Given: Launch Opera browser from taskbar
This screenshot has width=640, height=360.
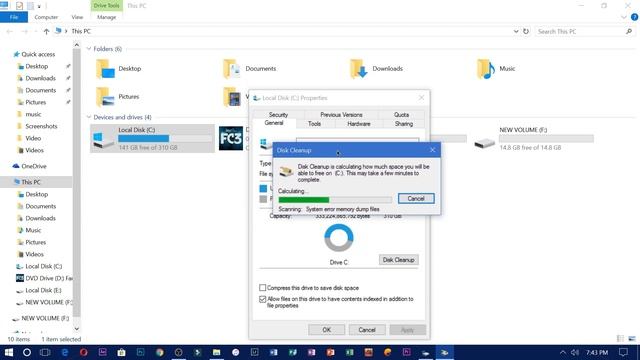Looking at the screenshot, I should 83,352.
